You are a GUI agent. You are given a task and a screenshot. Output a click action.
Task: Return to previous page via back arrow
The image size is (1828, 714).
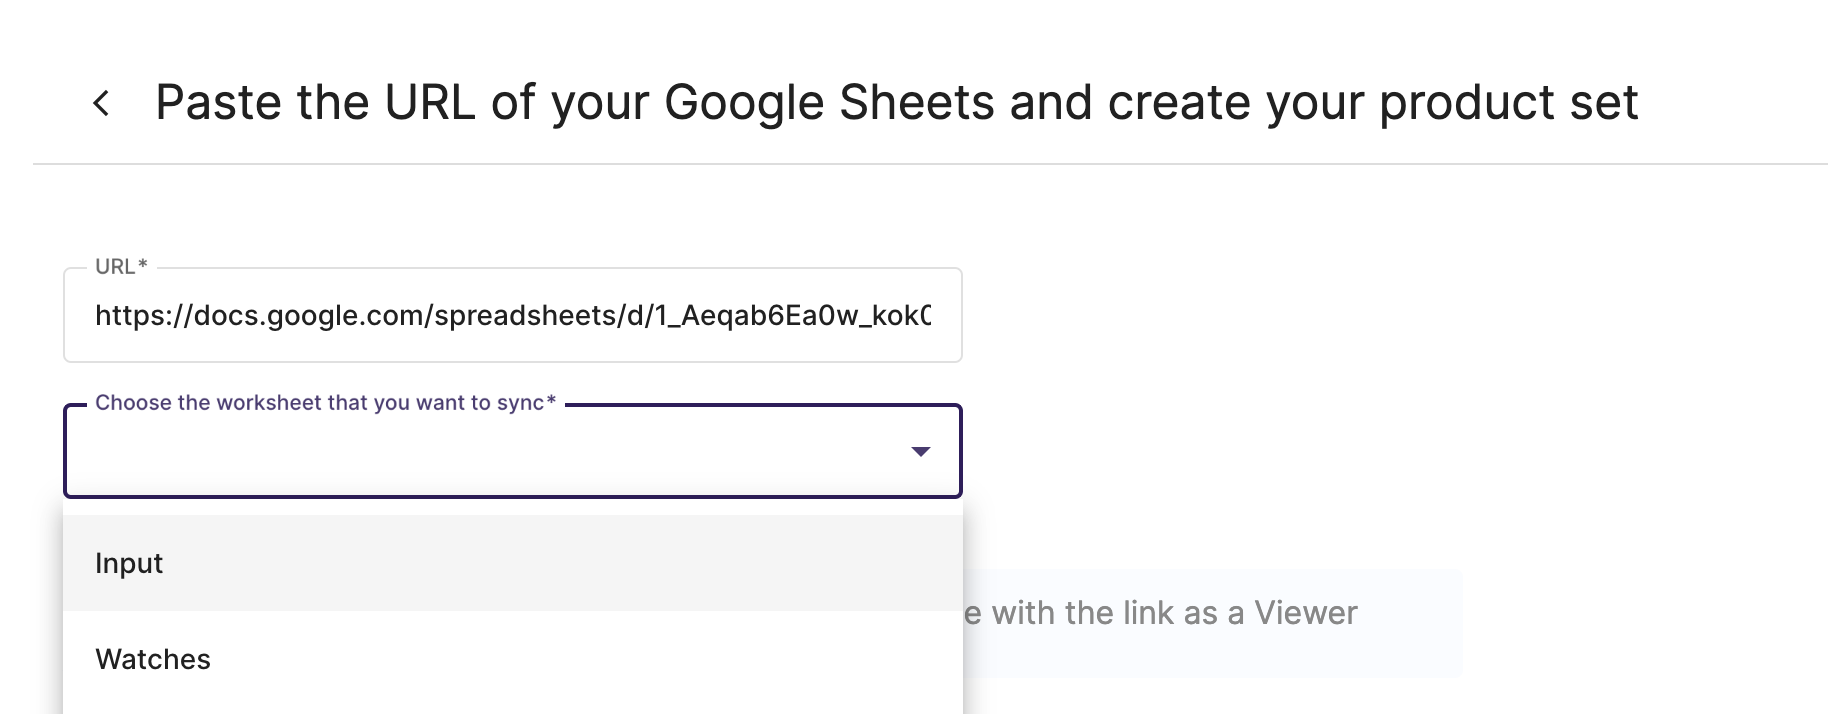click(101, 103)
